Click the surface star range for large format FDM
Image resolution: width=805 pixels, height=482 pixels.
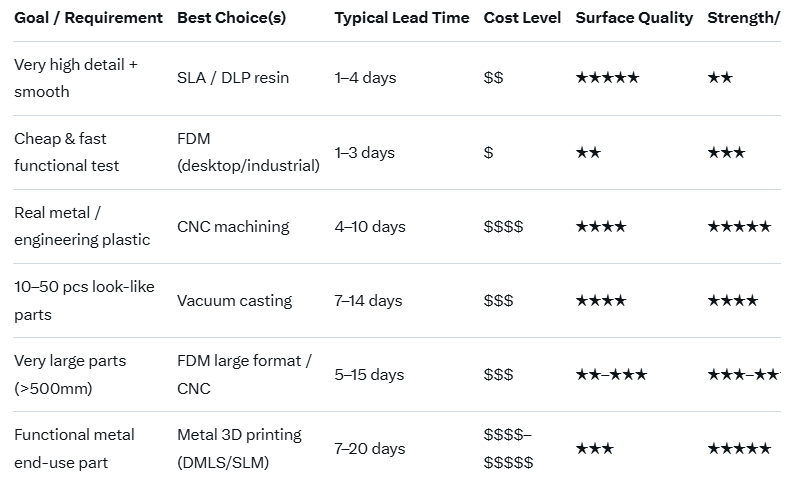click(611, 375)
